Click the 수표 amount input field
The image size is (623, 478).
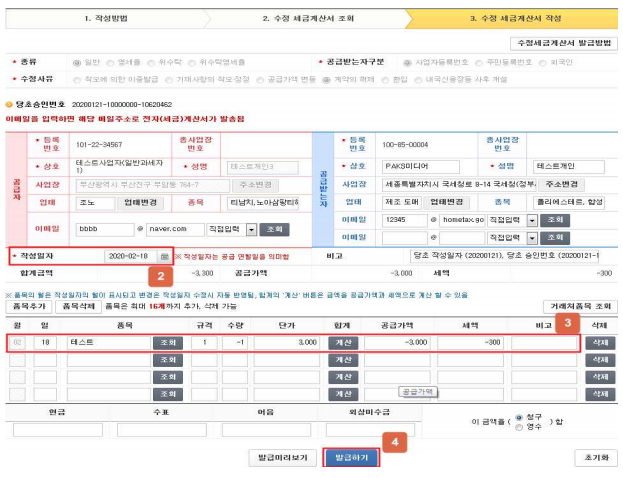[x=162, y=430]
